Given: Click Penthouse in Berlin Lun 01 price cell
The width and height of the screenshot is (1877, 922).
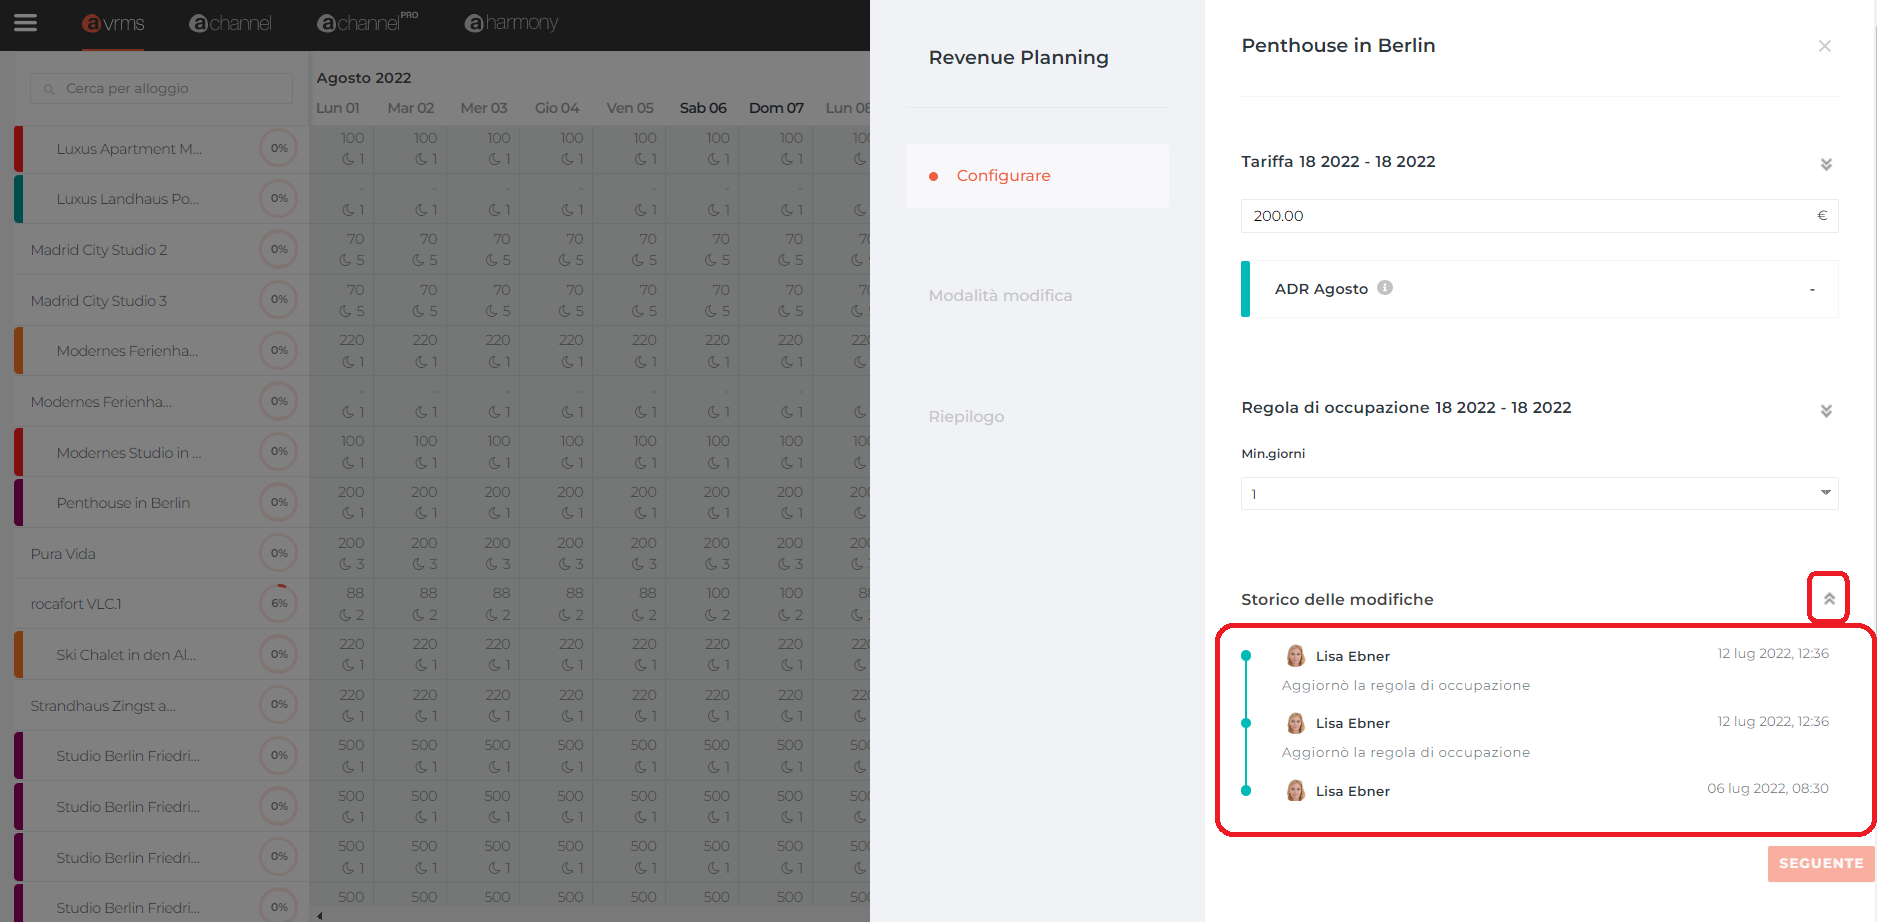Looking at the screenshot, I should coord(351,492).
